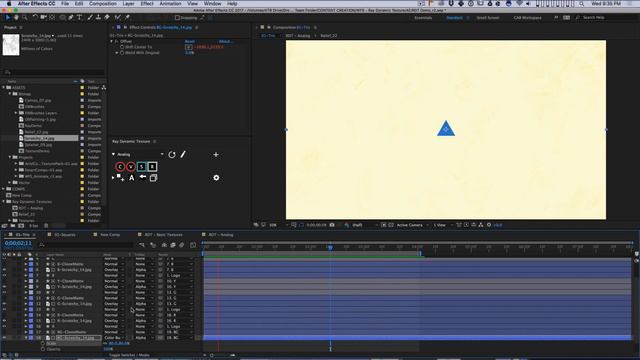This screenshot has height=360, width=640.
Task: Collapse the Ray Dynamic Textures folder
Action: [x=4, y=202]
